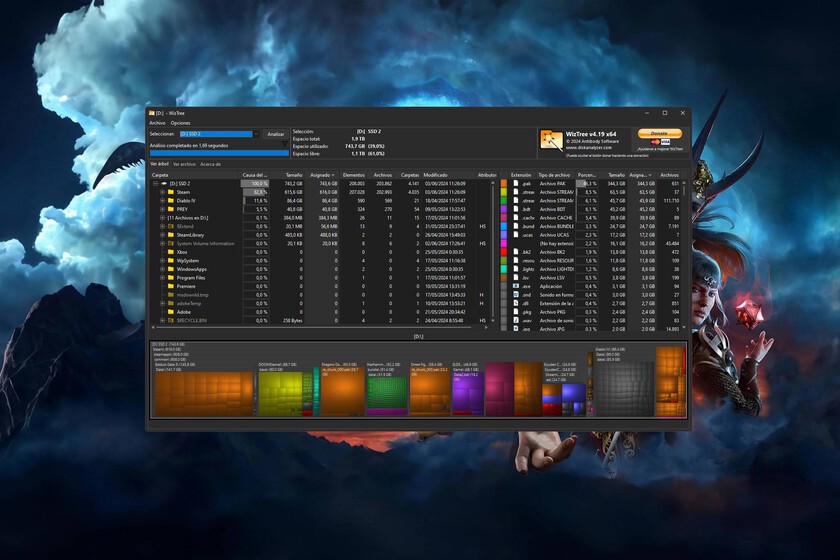Open the Opciones menu
Screen dimensions: 840x560
[181, 123]
